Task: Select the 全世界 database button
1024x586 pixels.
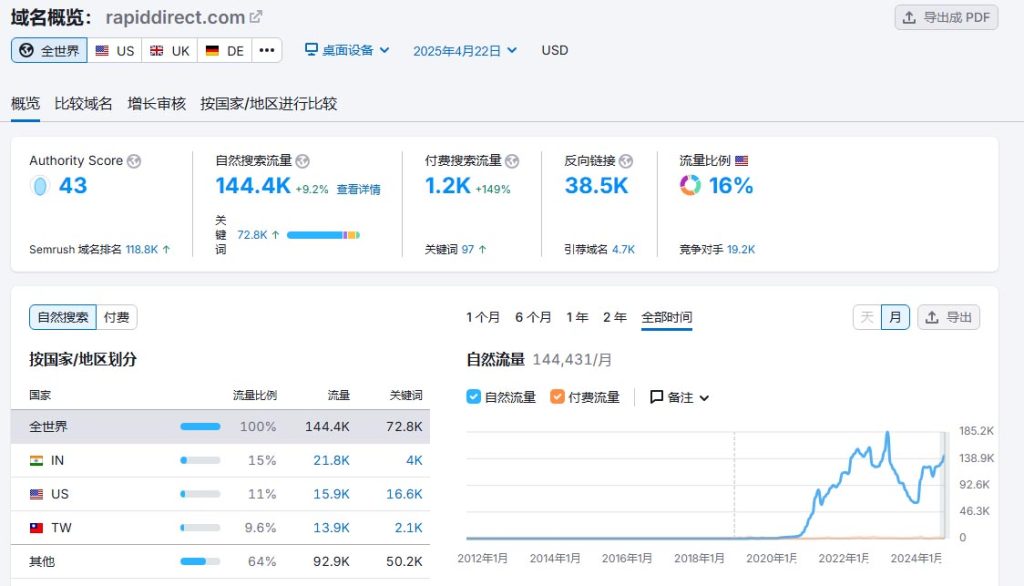Action: click(x=49, y=50)
